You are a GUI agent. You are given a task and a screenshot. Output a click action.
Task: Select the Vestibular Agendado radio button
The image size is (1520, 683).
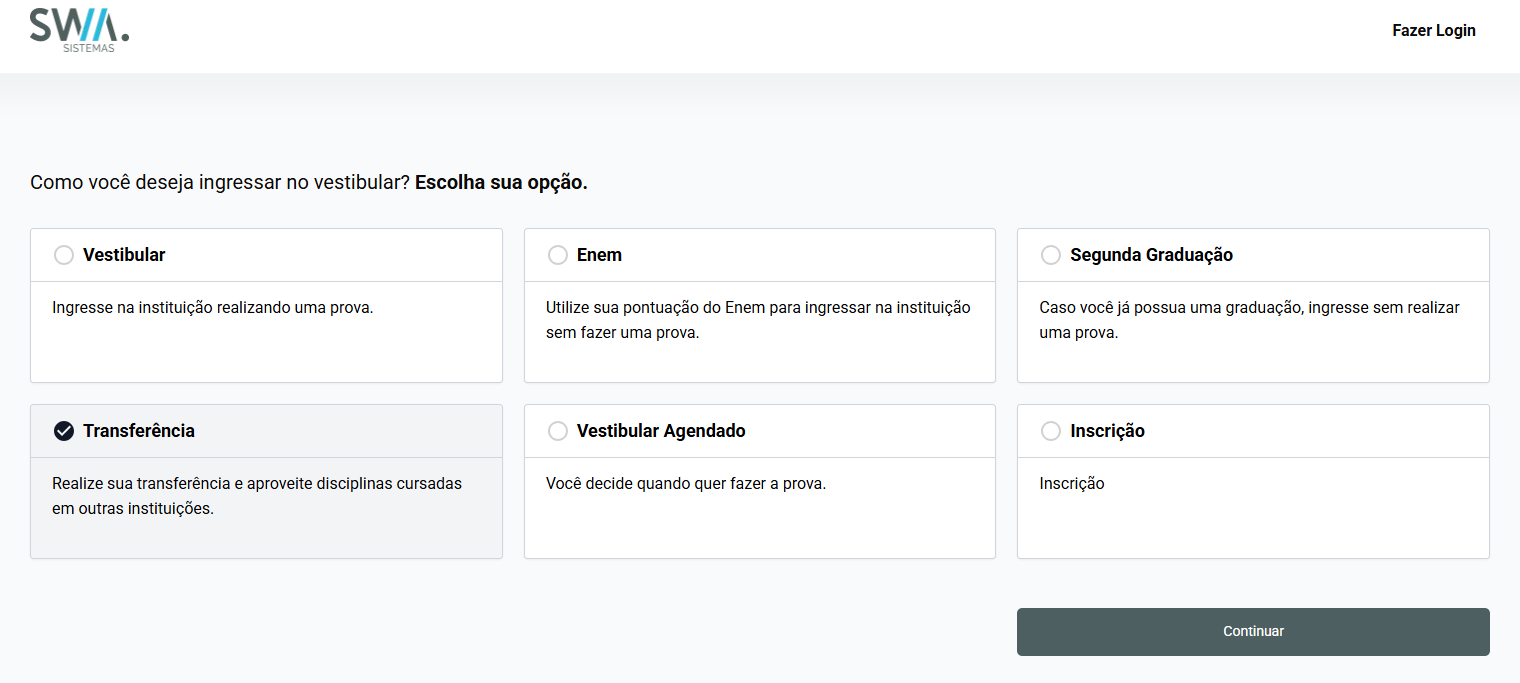[558, 431]
